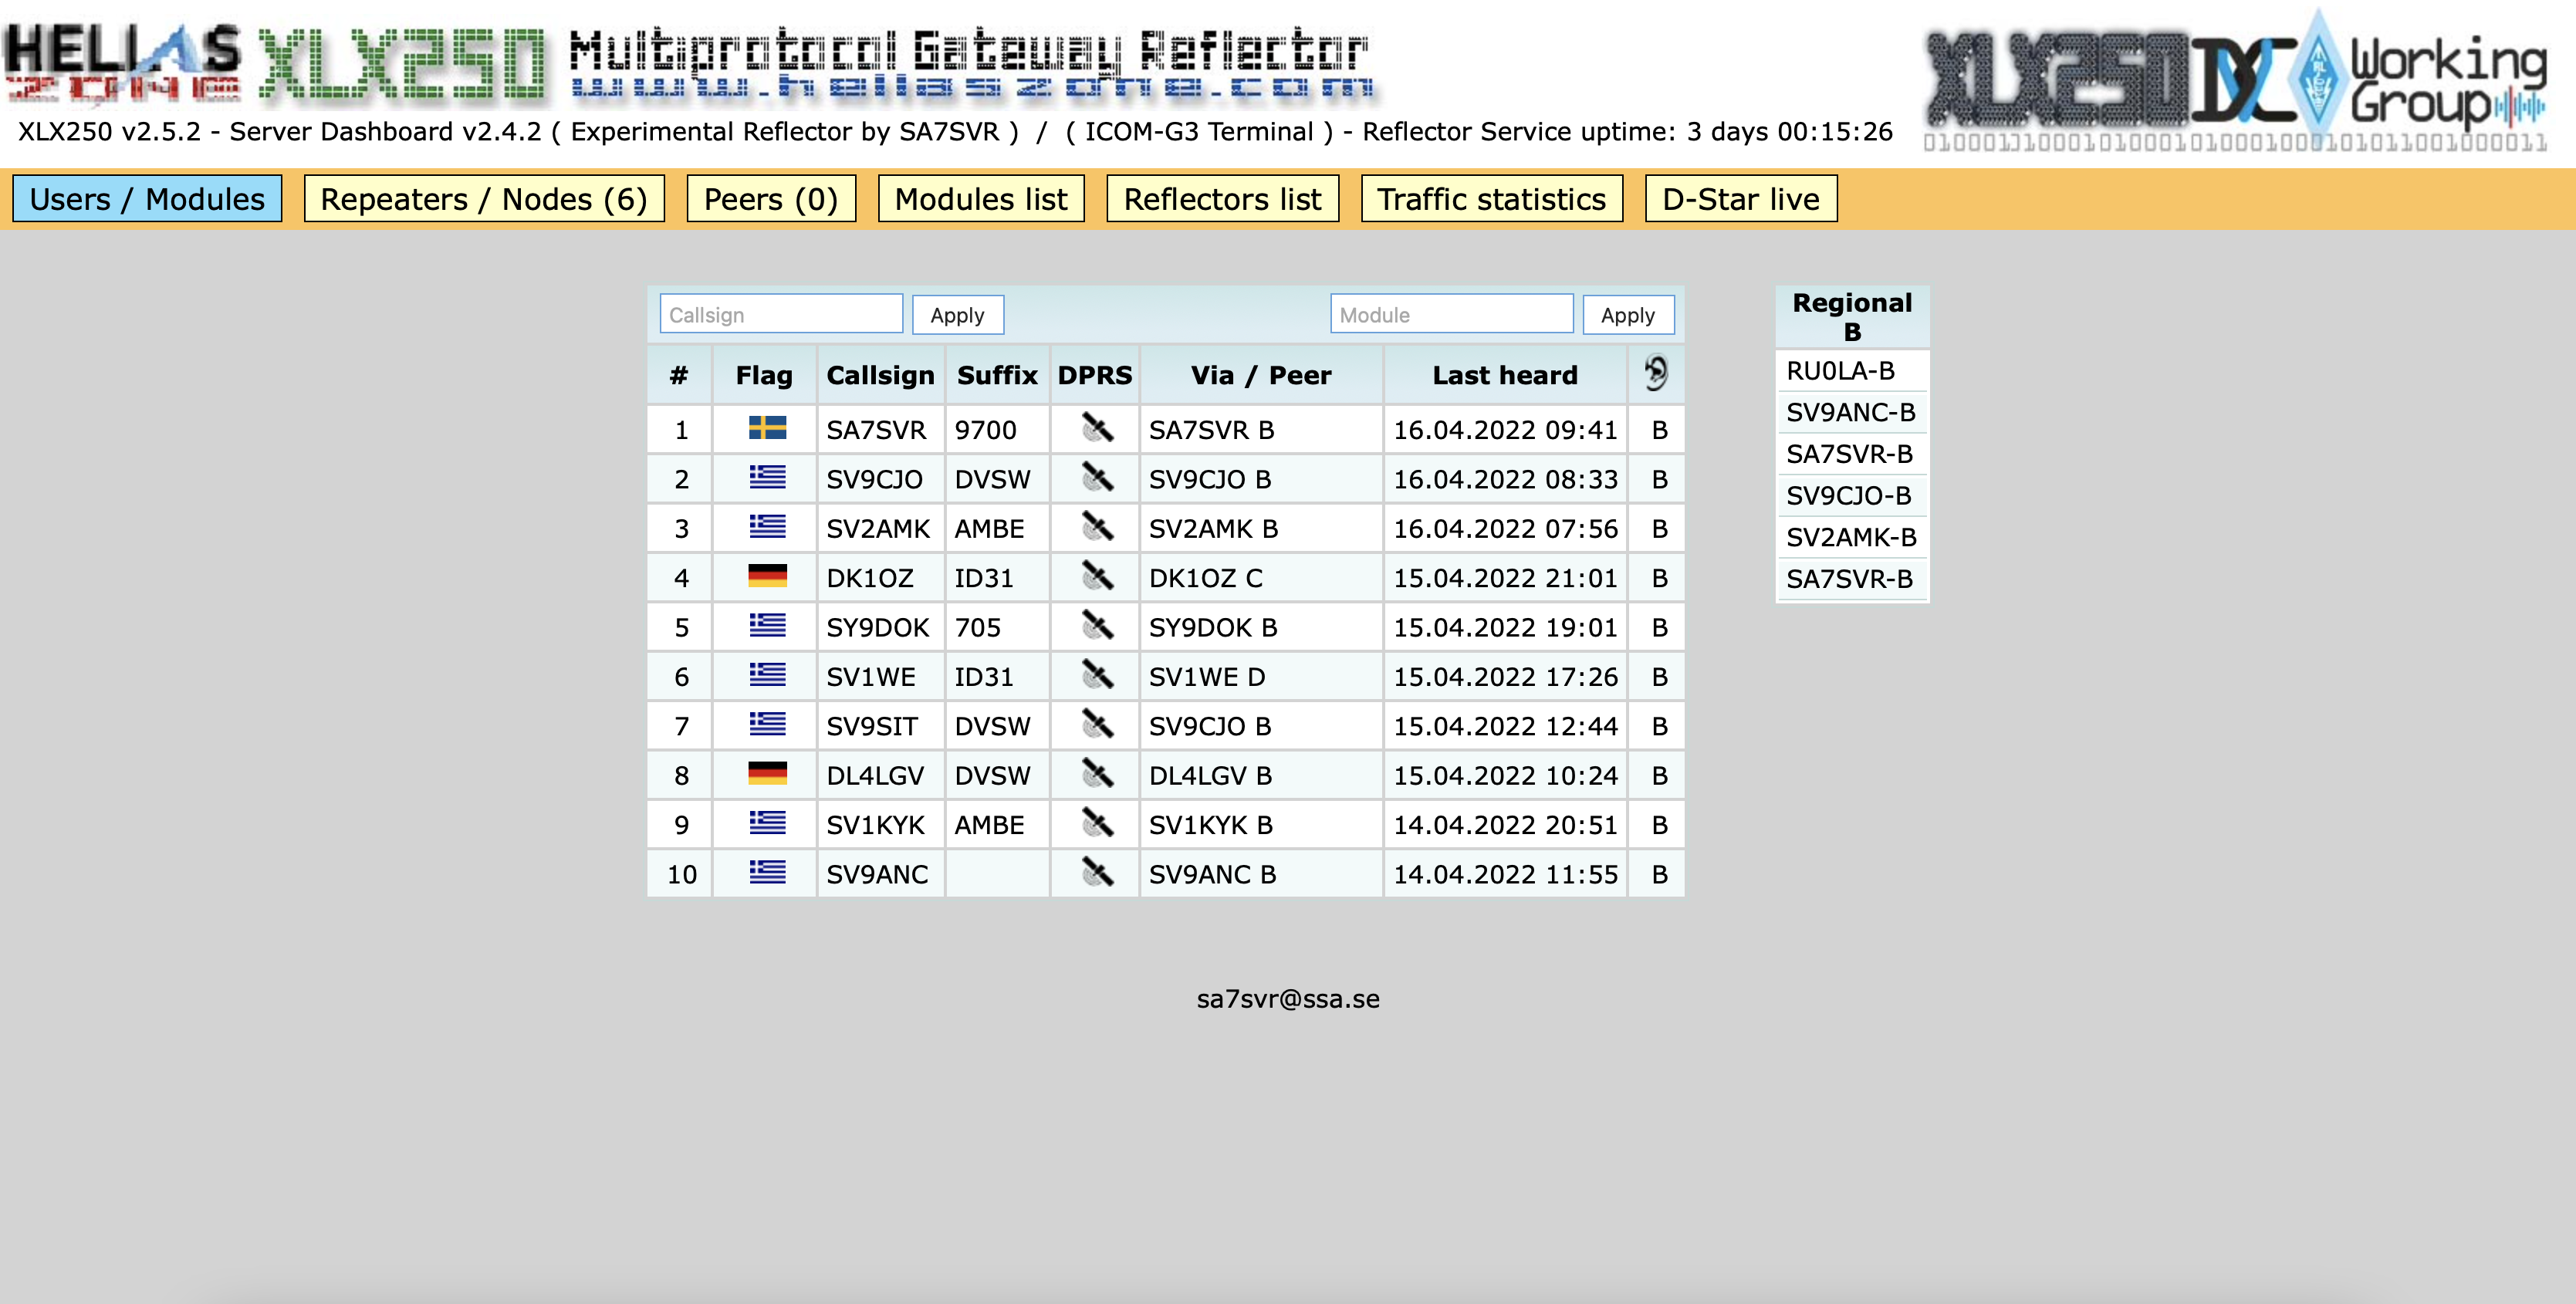Open the D-Star live tab
Screen dimensions: 2576x1304
click(1740, 199)
